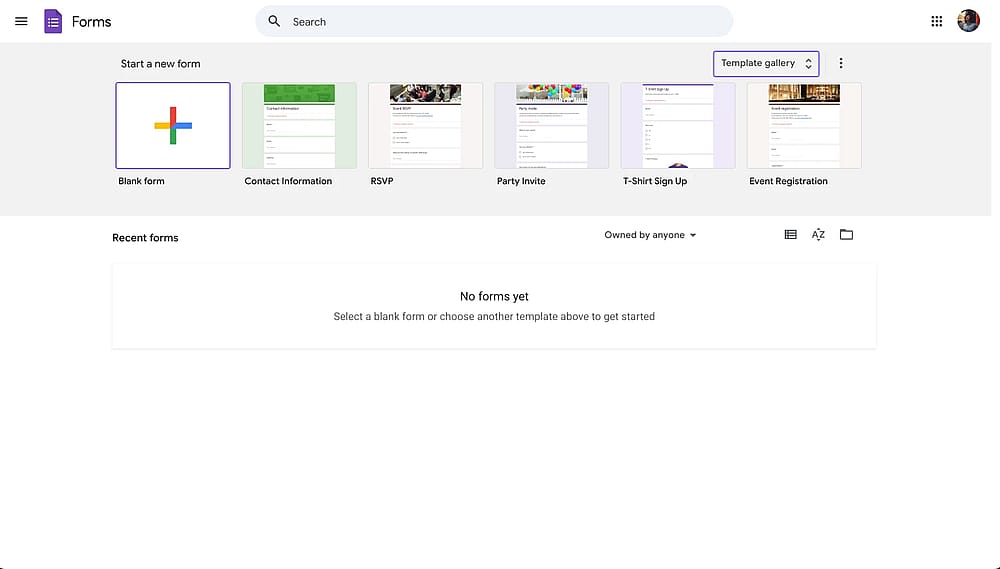Click the magnifying glass search icon
This screenshot has width=1000, height=569.
tap(274, 22)
